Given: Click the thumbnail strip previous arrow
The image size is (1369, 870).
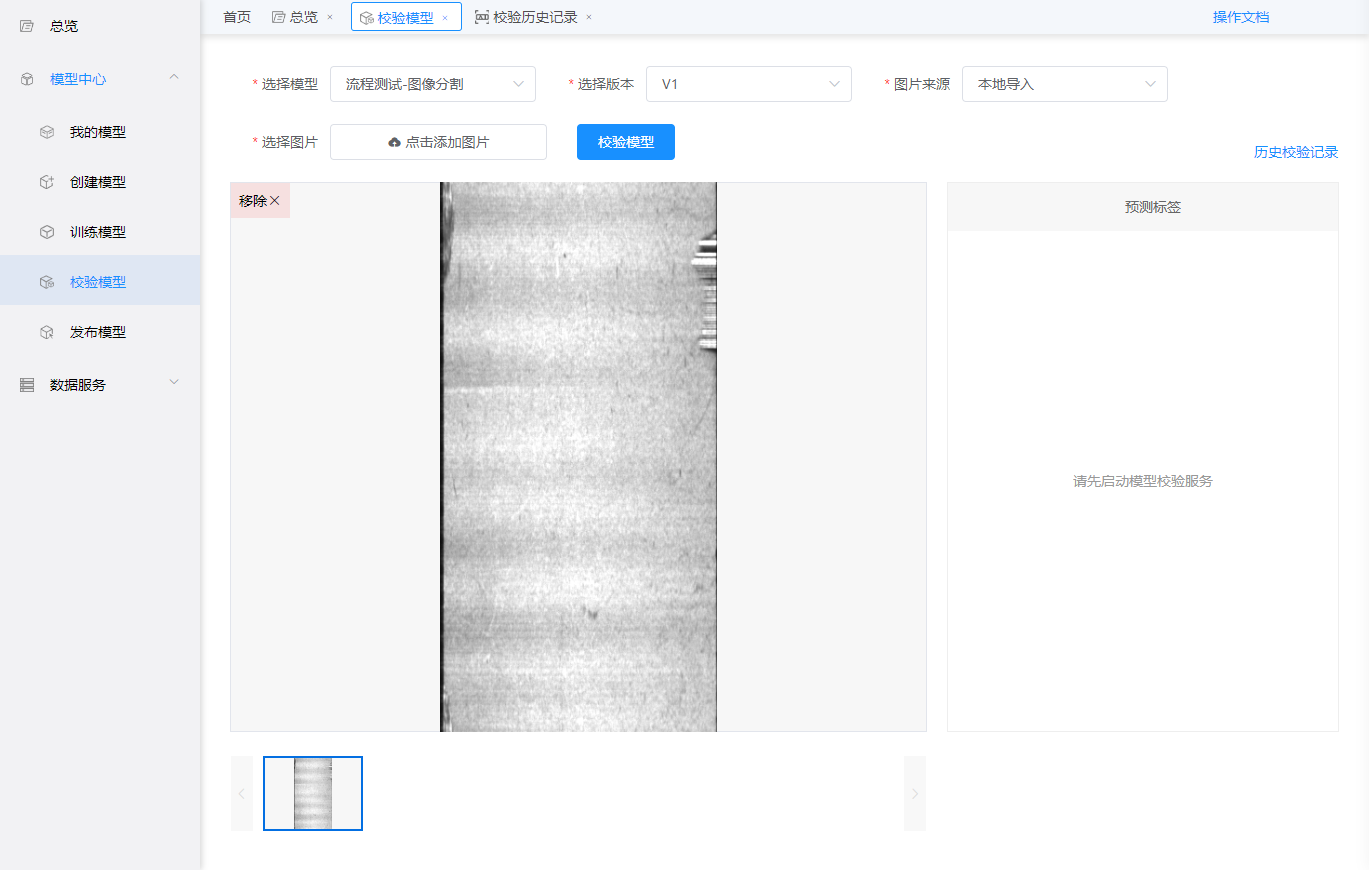Looking at the screenshot, I should 242,794.
